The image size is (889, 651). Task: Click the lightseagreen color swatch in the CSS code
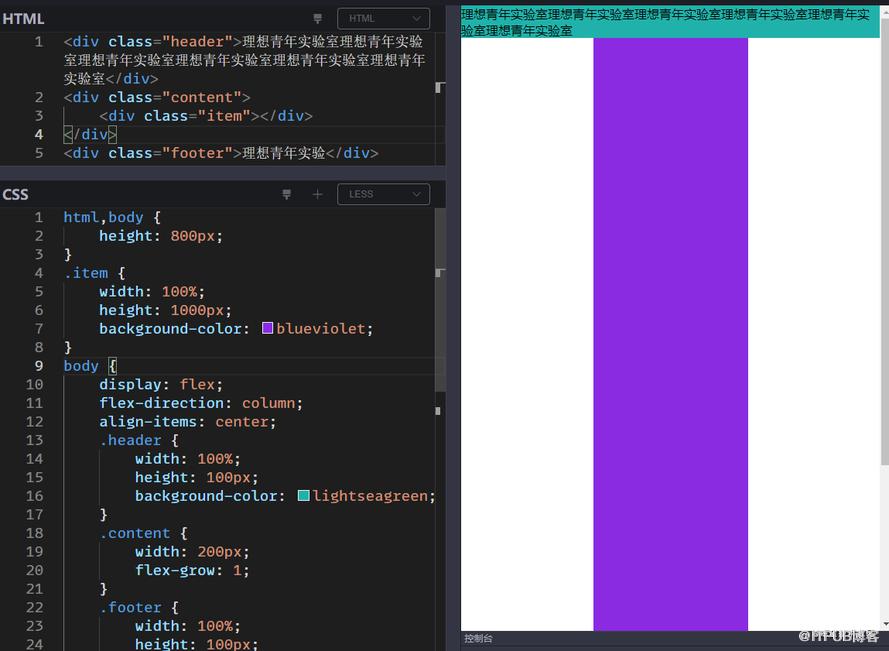[x=303, y=496]
